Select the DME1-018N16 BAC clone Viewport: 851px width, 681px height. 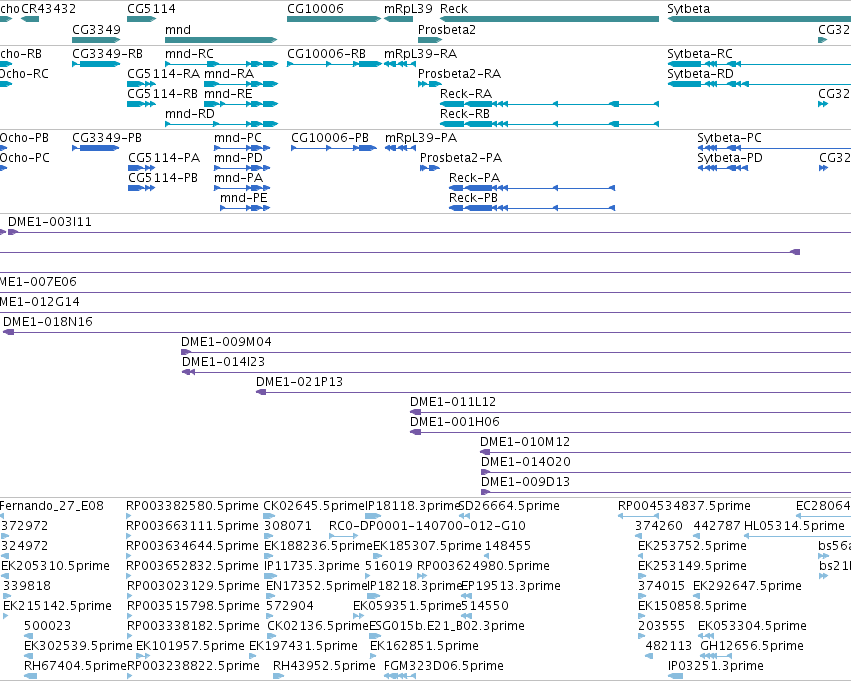click(x=427, y=332)
